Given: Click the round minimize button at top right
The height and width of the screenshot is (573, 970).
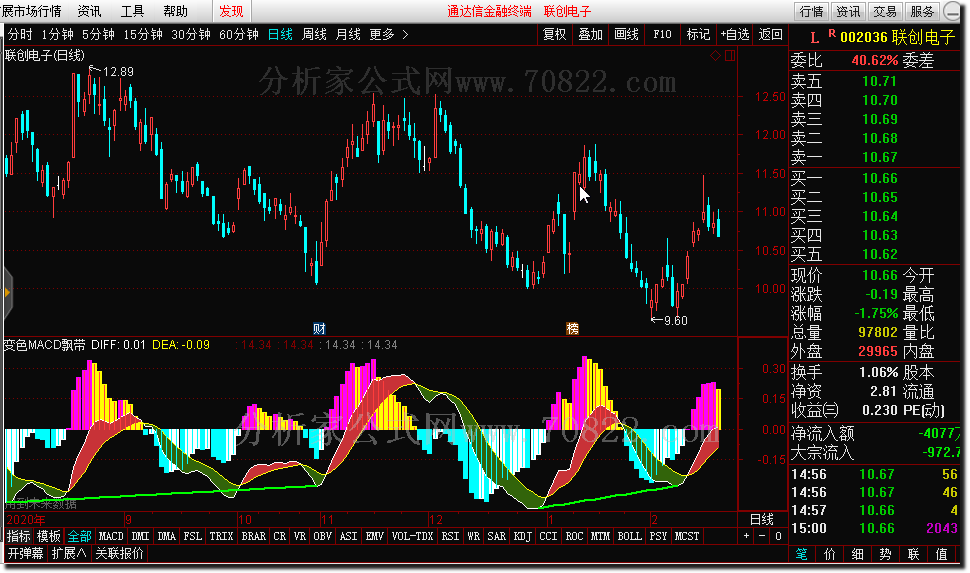Looking at the screenshot, I should tap(953, 11).
